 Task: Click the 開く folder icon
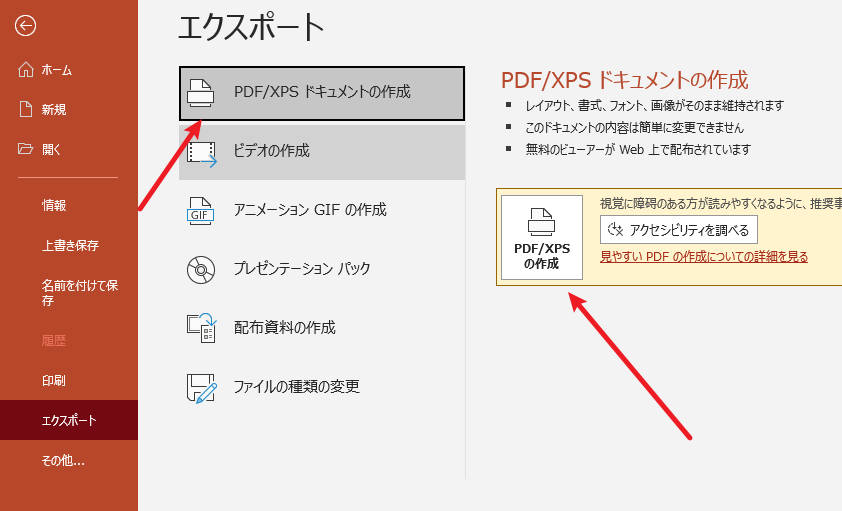point(25,149)
